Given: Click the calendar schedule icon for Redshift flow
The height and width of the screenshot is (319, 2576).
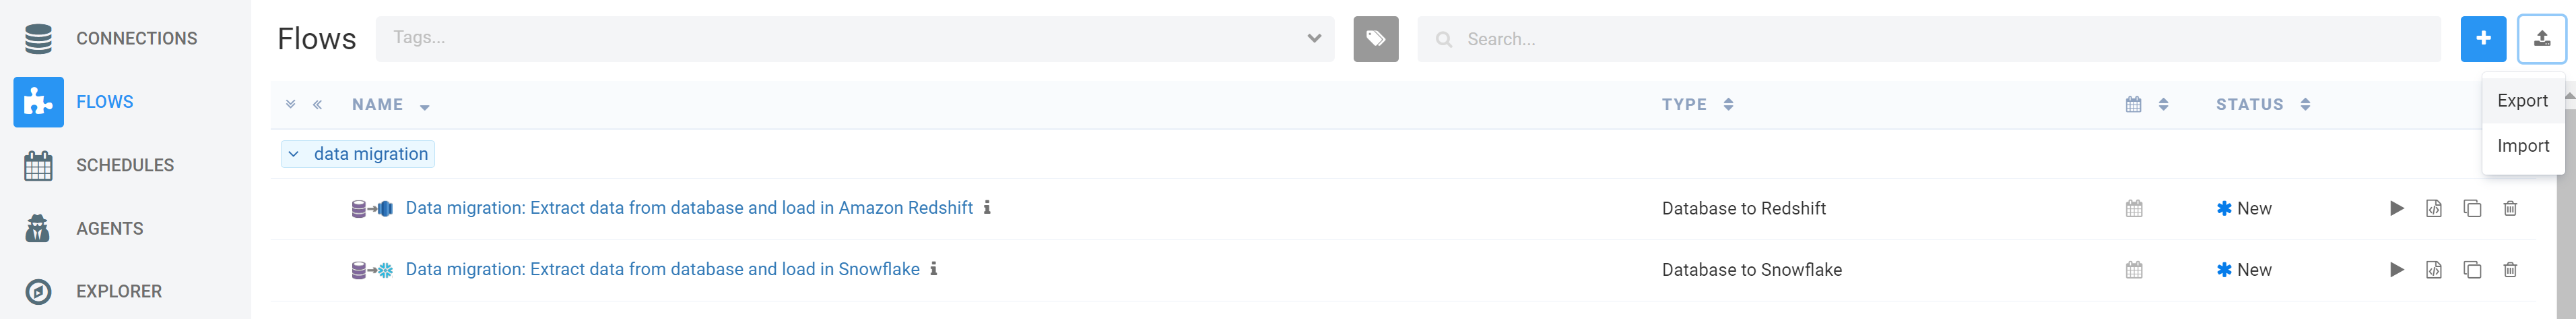Looking at the screenshot, I should [2133, 208].
